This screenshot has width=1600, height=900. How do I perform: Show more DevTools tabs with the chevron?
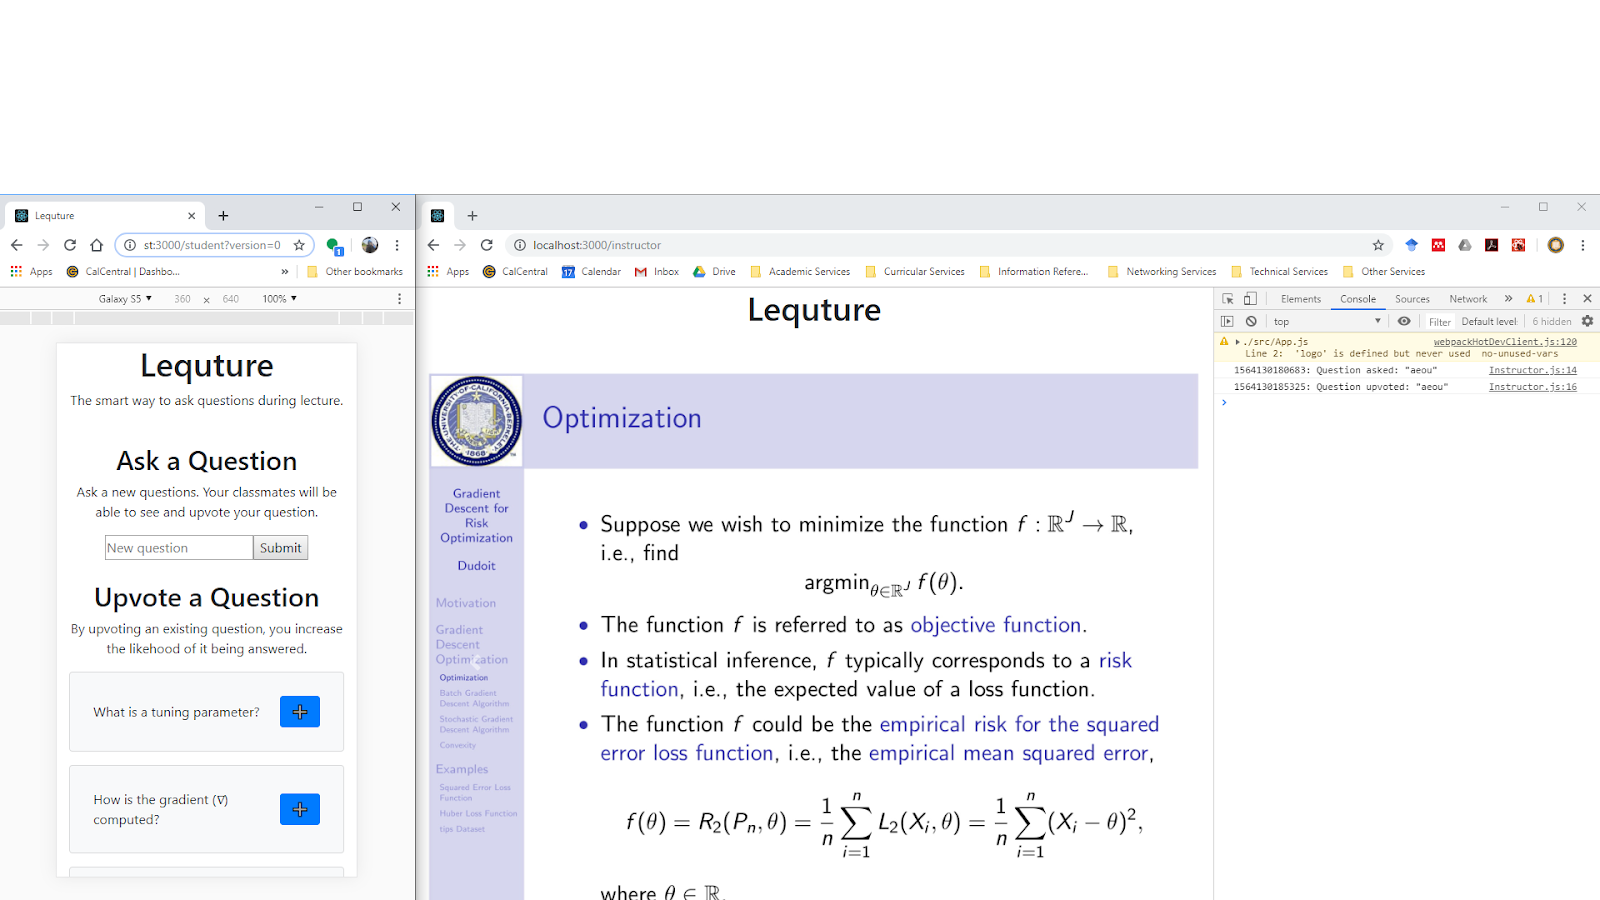click(x=1508, y=299)
